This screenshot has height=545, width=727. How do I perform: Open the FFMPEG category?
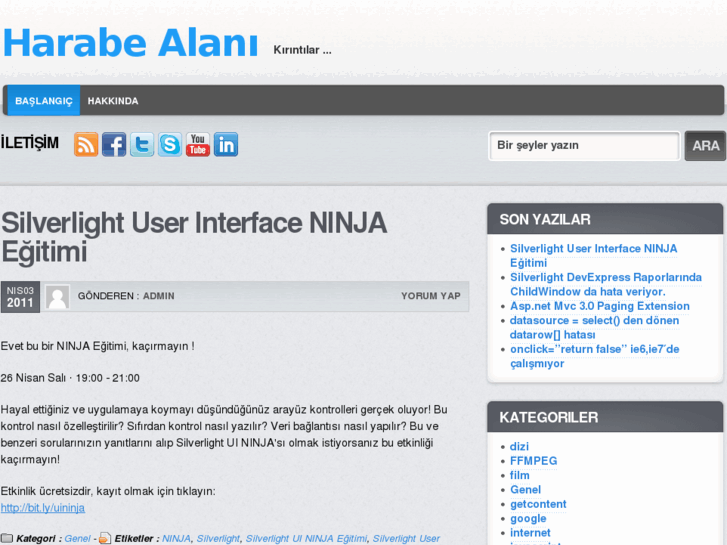click(533, 461)
